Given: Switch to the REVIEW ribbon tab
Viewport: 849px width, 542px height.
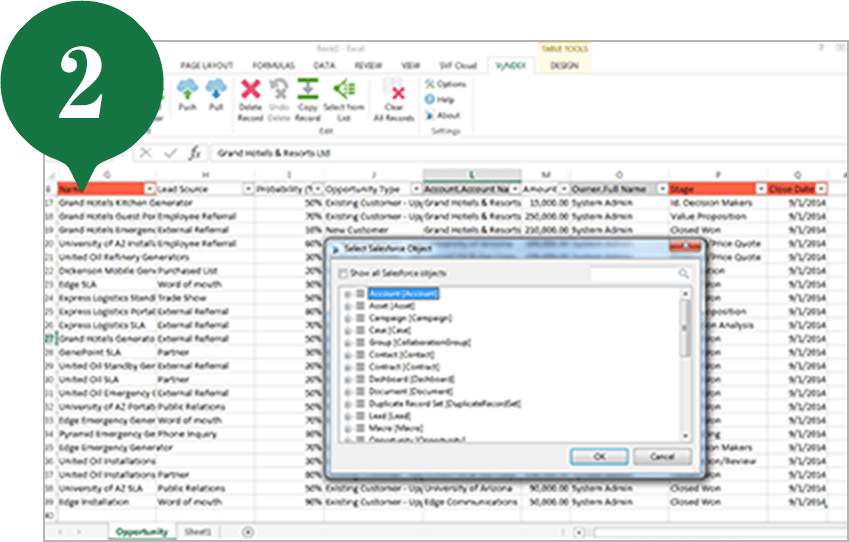Looking at the screenshot, I should pos(368,66).
